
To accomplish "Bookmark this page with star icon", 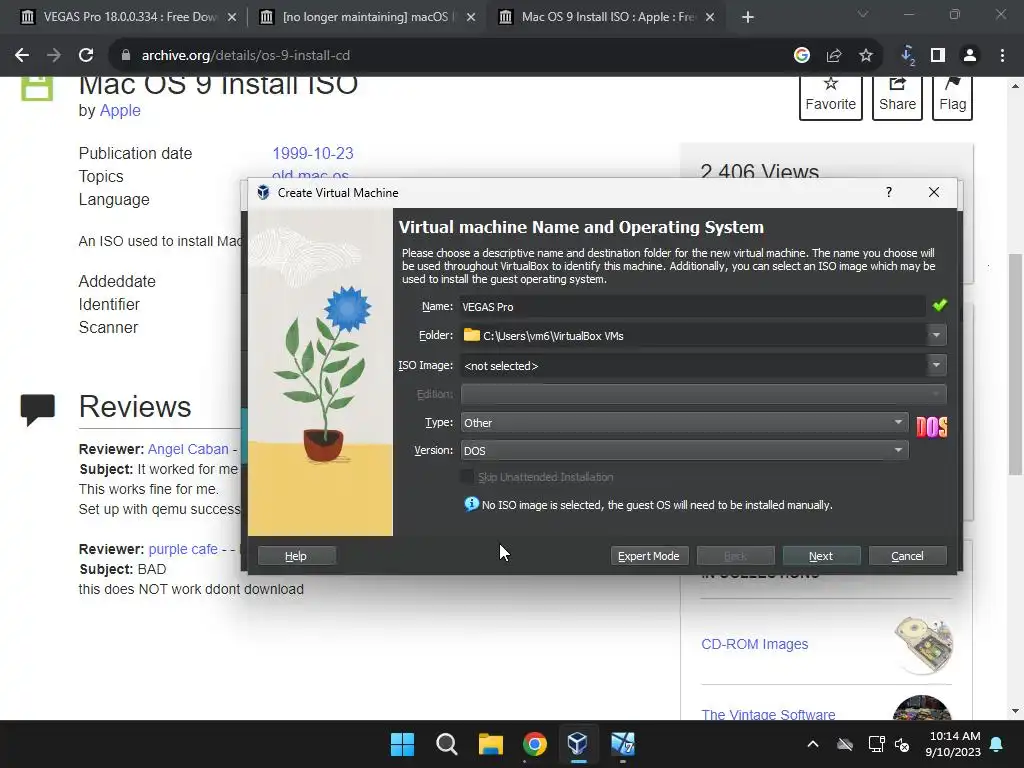I will click(x=865, y=56).
